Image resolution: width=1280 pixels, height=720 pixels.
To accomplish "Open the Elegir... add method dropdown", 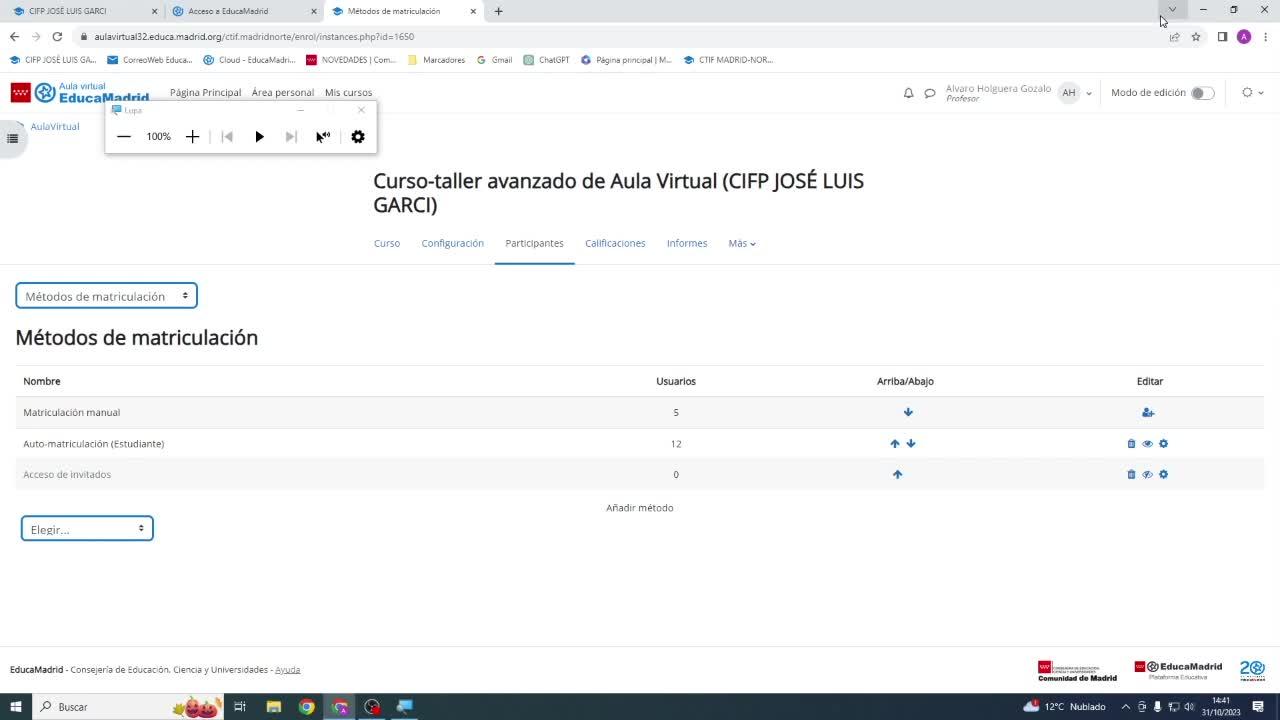I will (x=87, y=529).
